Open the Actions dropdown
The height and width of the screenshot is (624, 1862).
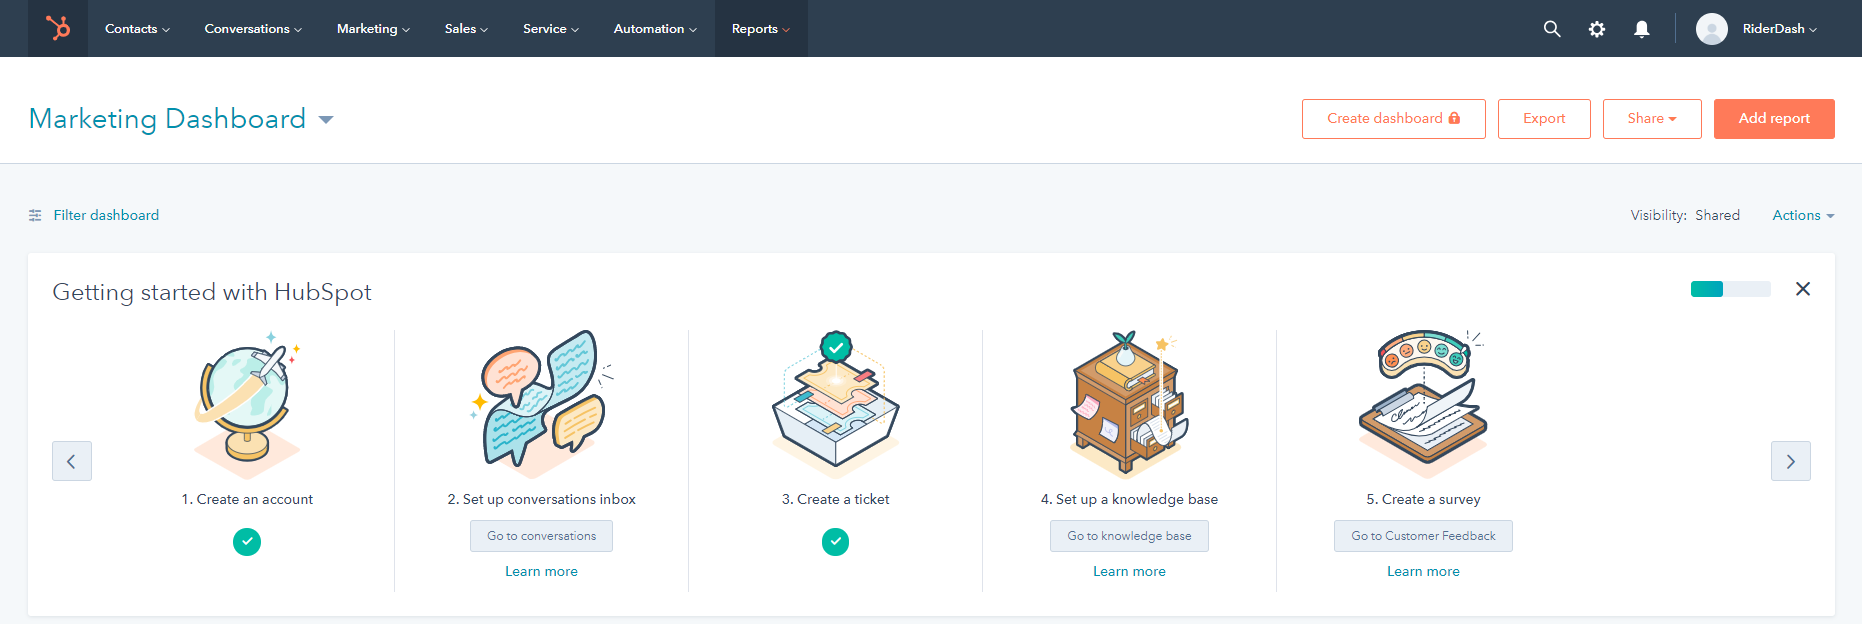[x=1803, y=215]
